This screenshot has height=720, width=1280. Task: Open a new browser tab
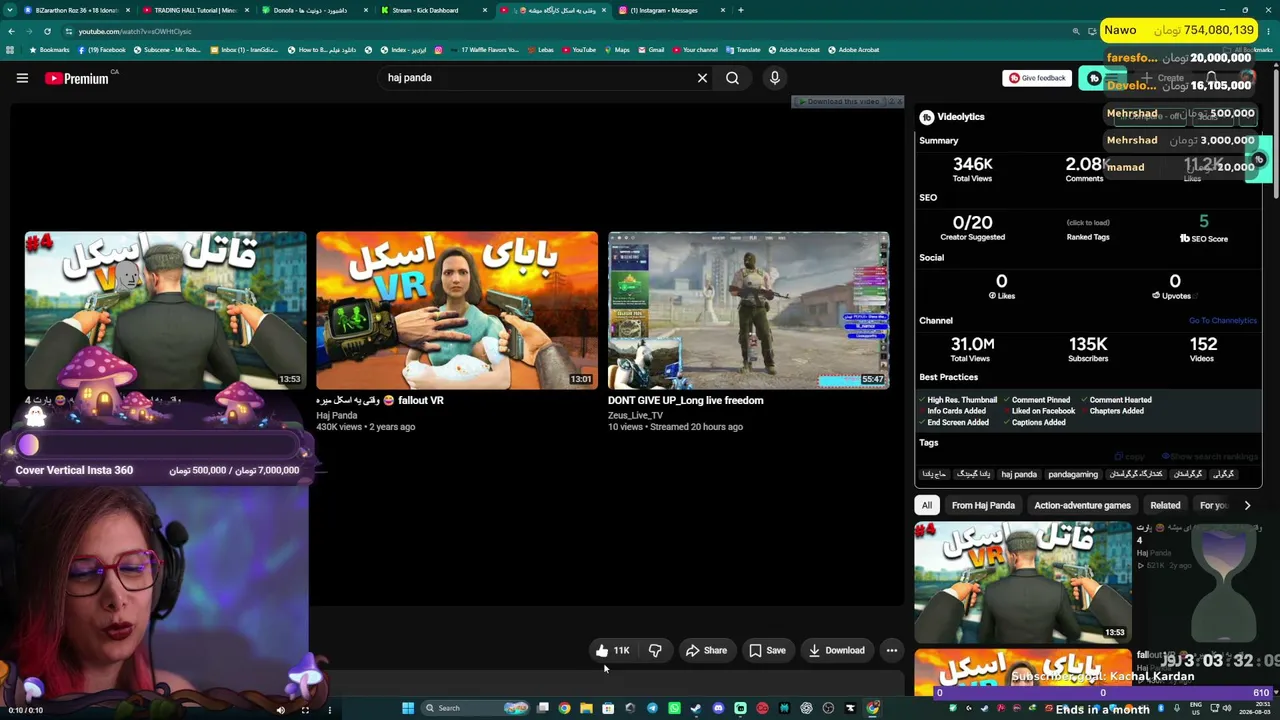740,10
